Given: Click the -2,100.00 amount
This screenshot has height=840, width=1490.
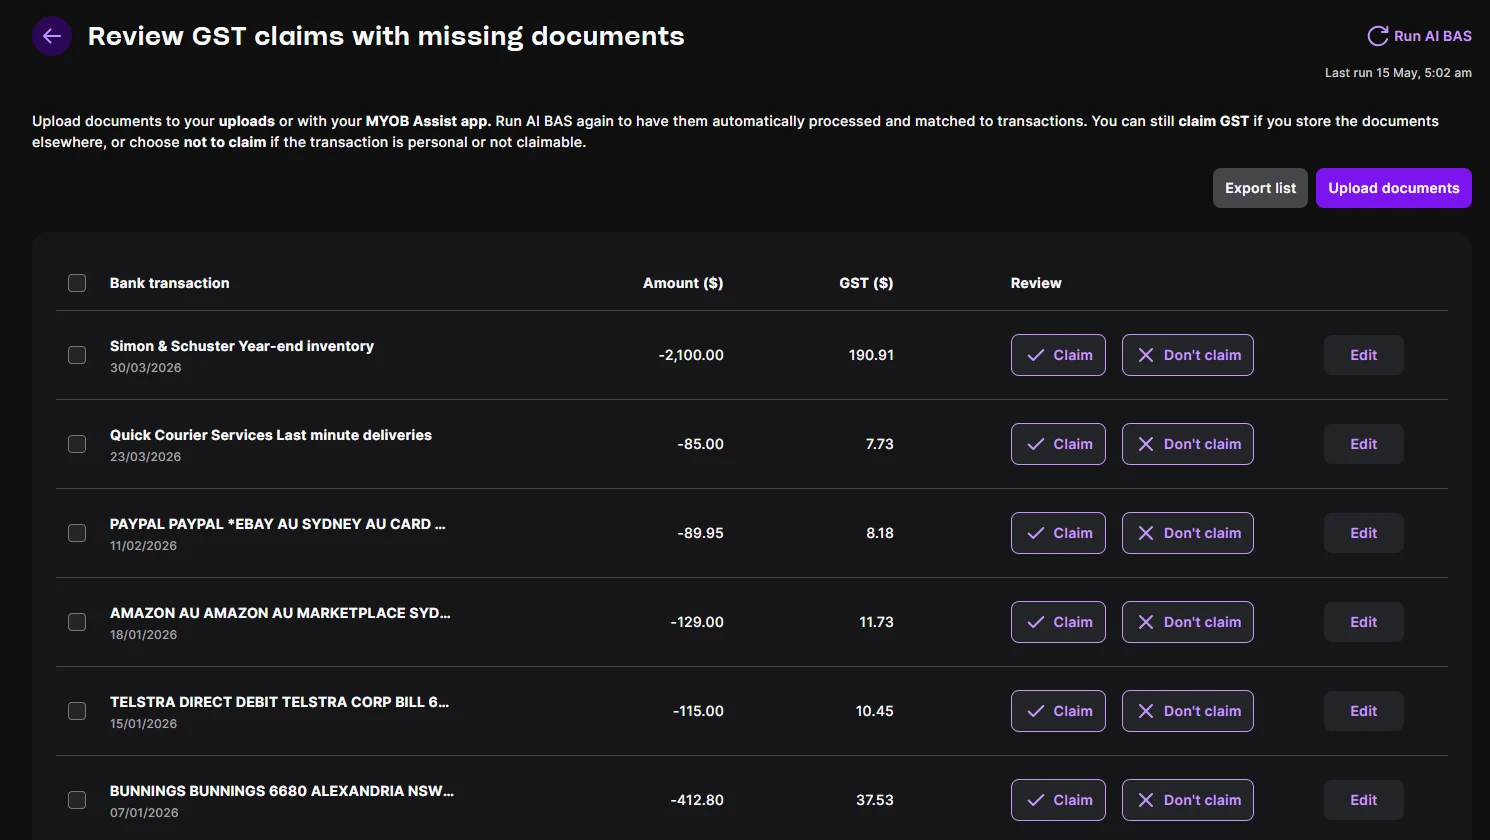Looking at the screenshot, I should point(691,355).
